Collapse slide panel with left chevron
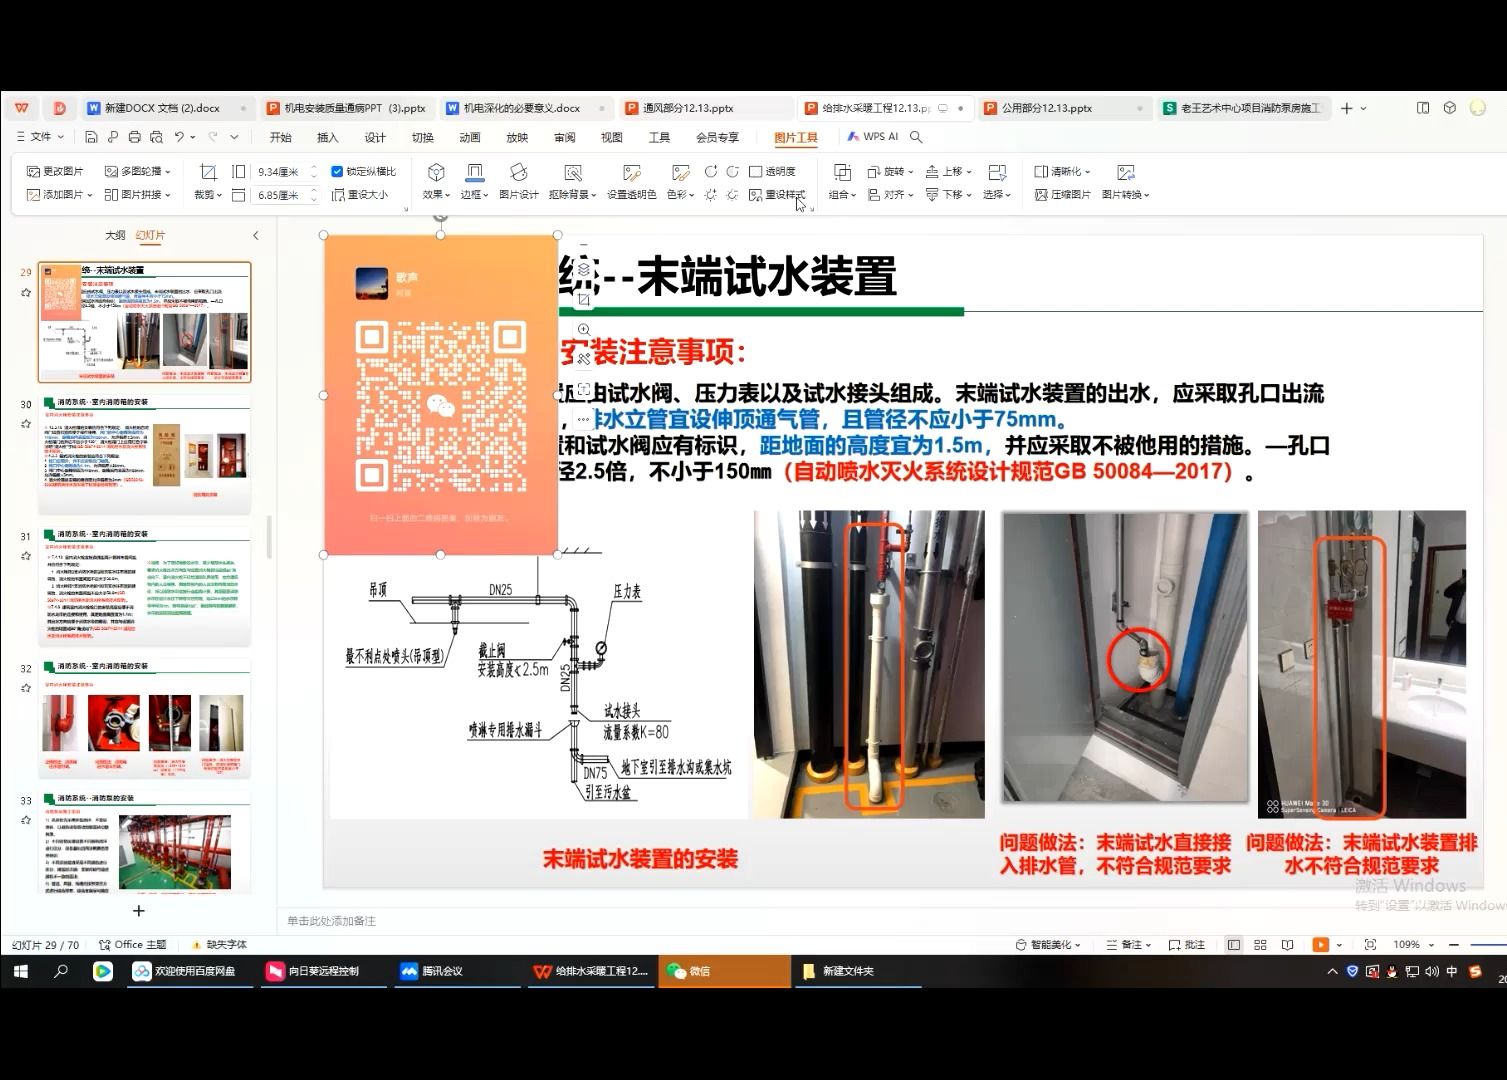1507x1080 pixels. point(255,235)
